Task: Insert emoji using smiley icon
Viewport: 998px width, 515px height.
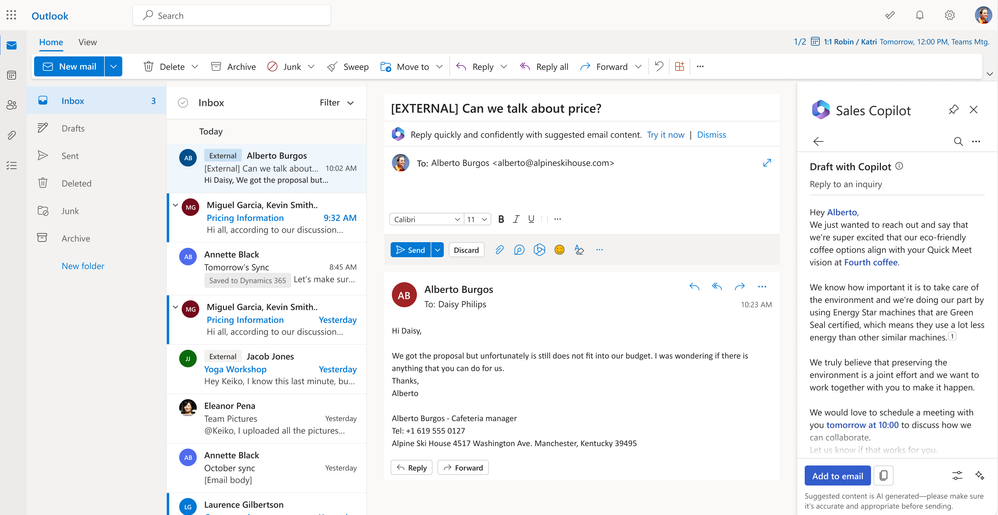Action: pos(559,250)
